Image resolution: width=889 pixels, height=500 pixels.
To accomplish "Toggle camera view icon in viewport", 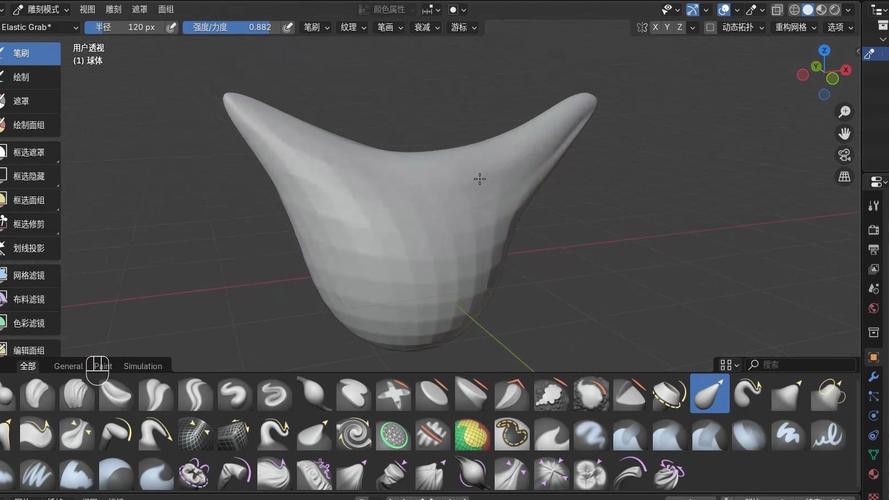I will click(844, 155).
